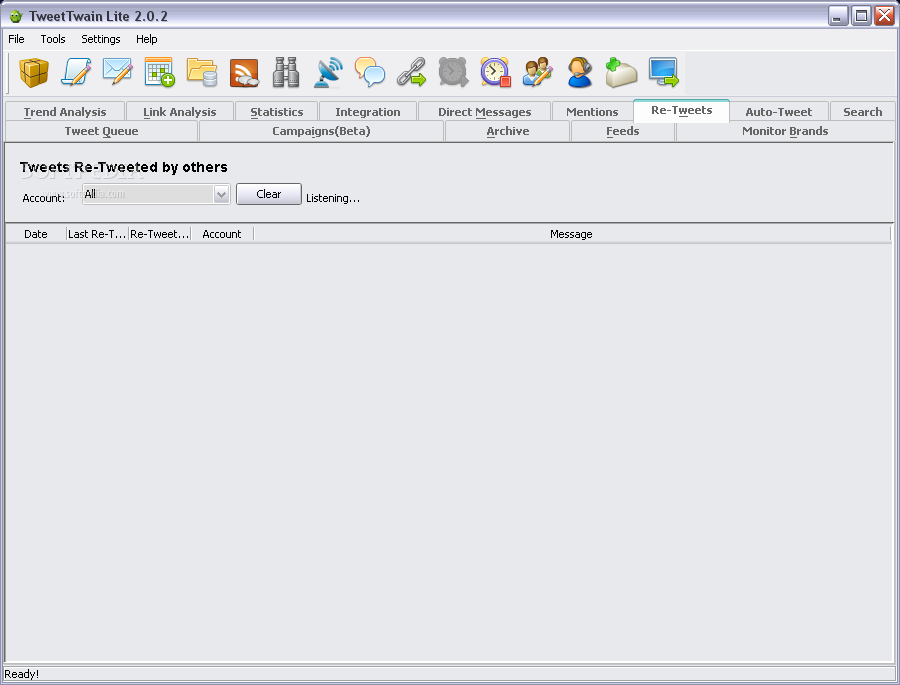Open the Auto-Tweet tab

coord(778,111)
